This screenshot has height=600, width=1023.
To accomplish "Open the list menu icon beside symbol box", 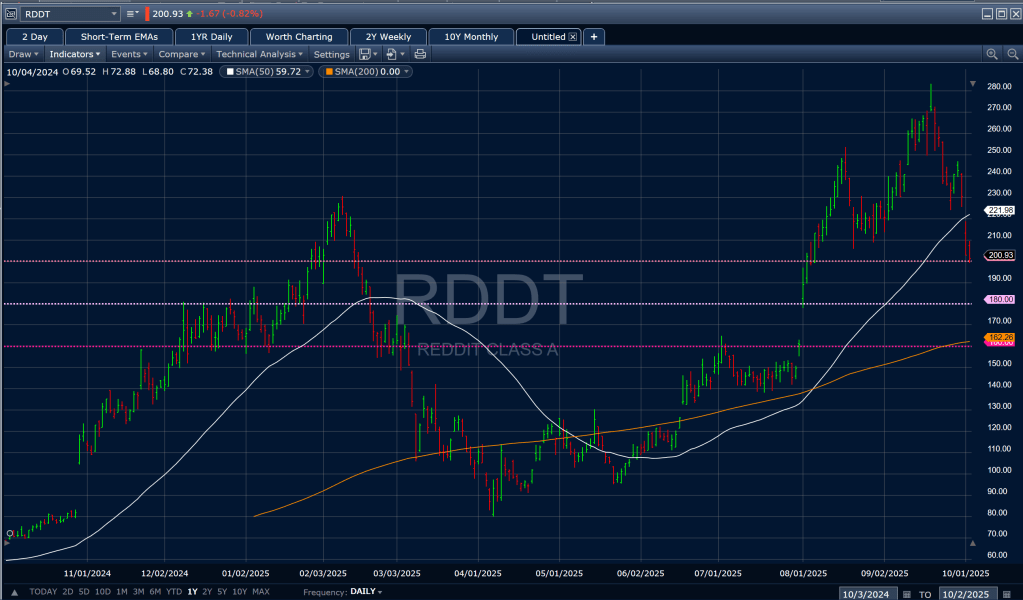I will [x=132, y=14].
